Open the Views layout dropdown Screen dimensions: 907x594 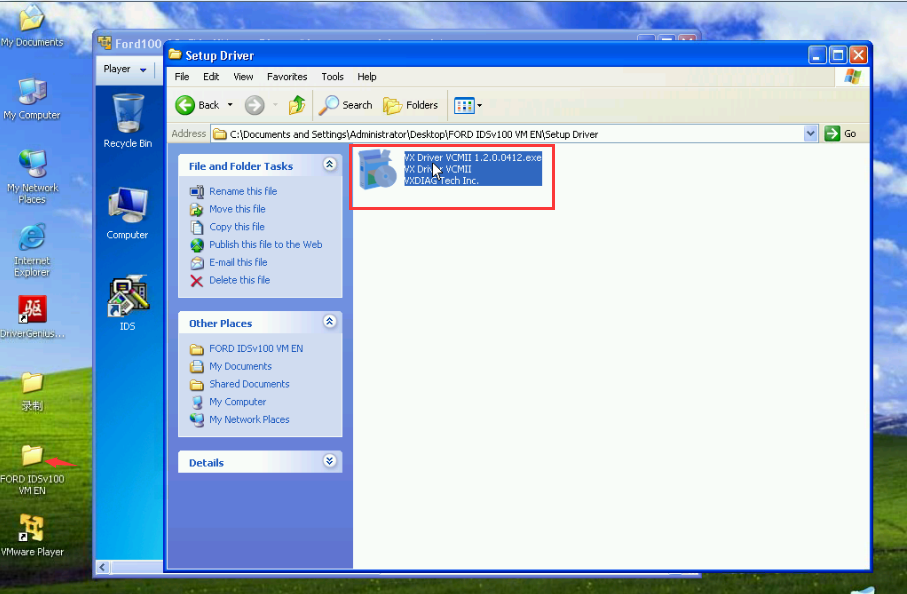468,105
